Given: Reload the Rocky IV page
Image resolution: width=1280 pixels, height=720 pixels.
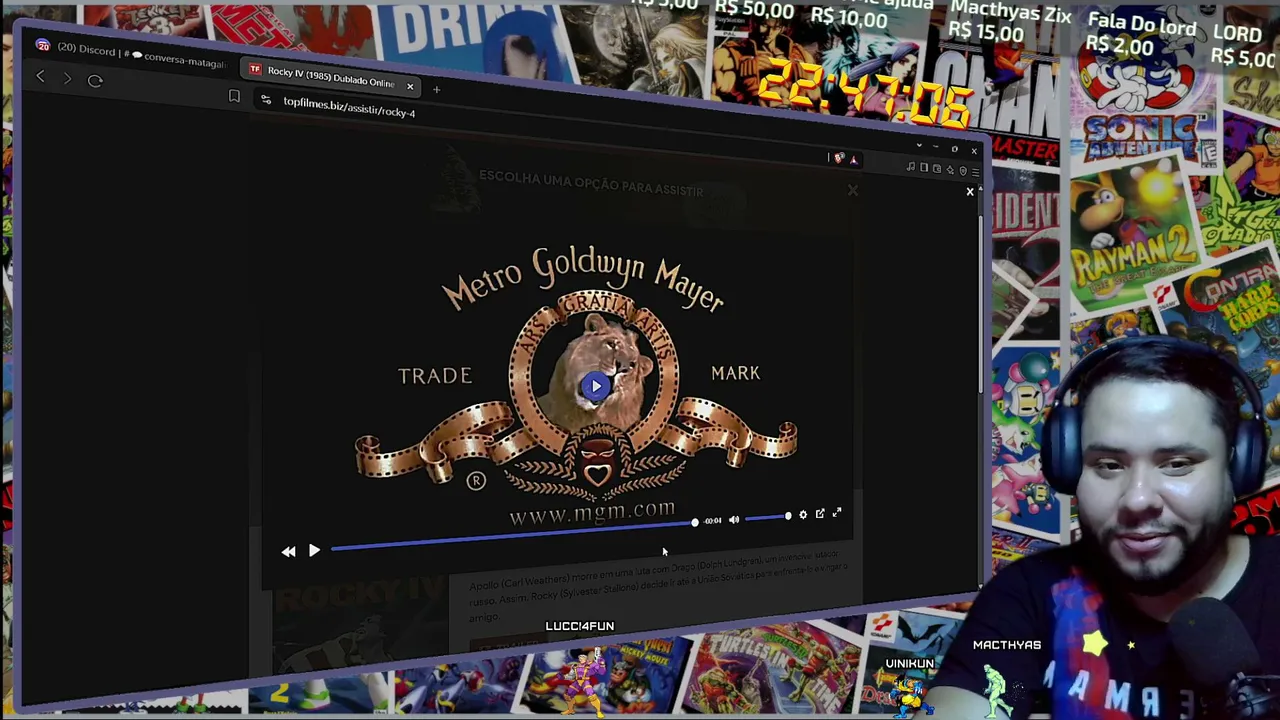Looking at the screenshot, I should point(95,80).
